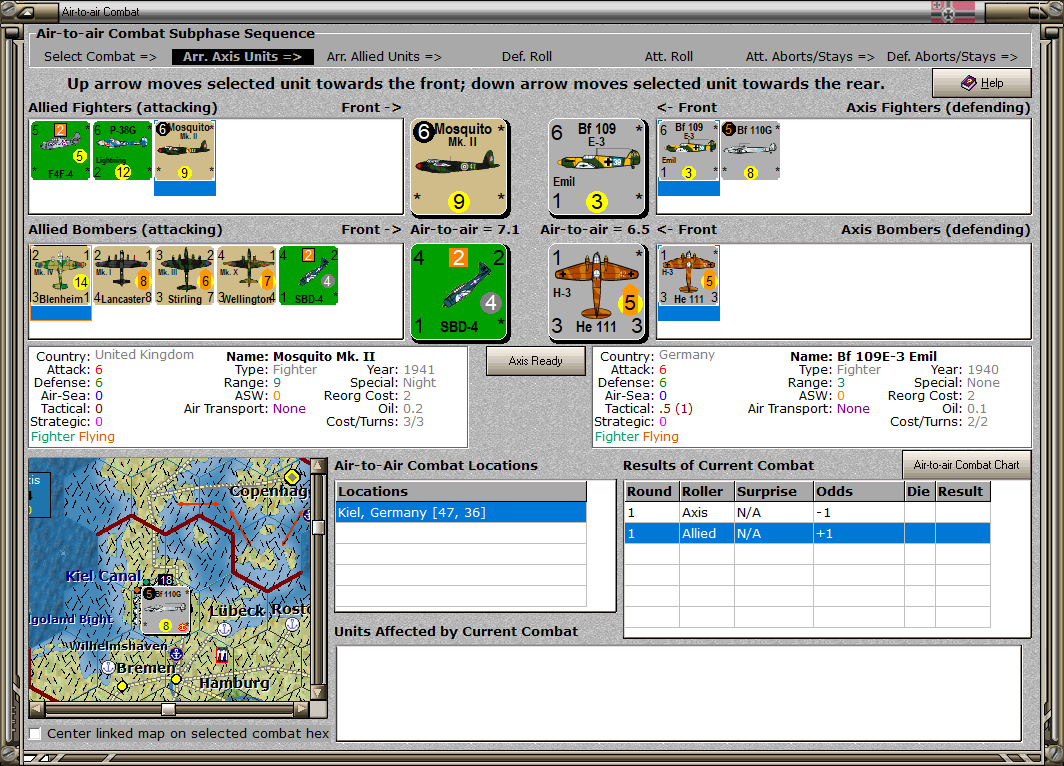Image resolution: width=1064 pixels, height=766 pixels.
Task: Click the Axis Ready button
Action: tap(535, 361)
